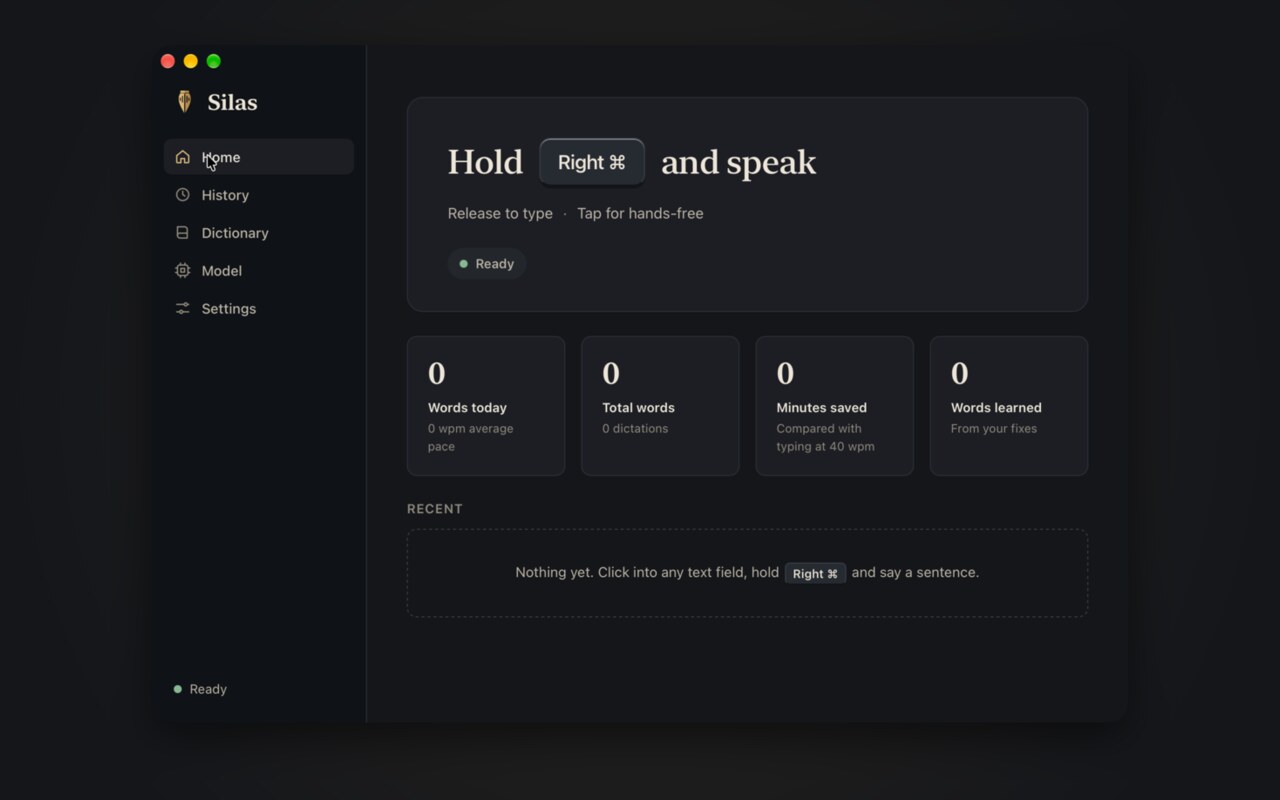Click the Minutes saved stat card
The width and height of the screenshot is (1280, 800).
coord(834,406)
